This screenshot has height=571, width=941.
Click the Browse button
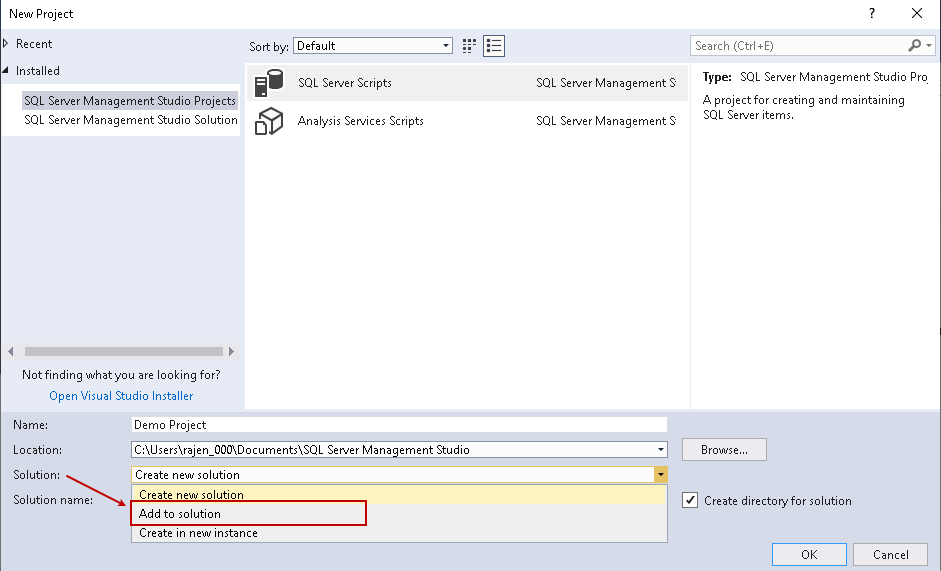pos(724,450)
